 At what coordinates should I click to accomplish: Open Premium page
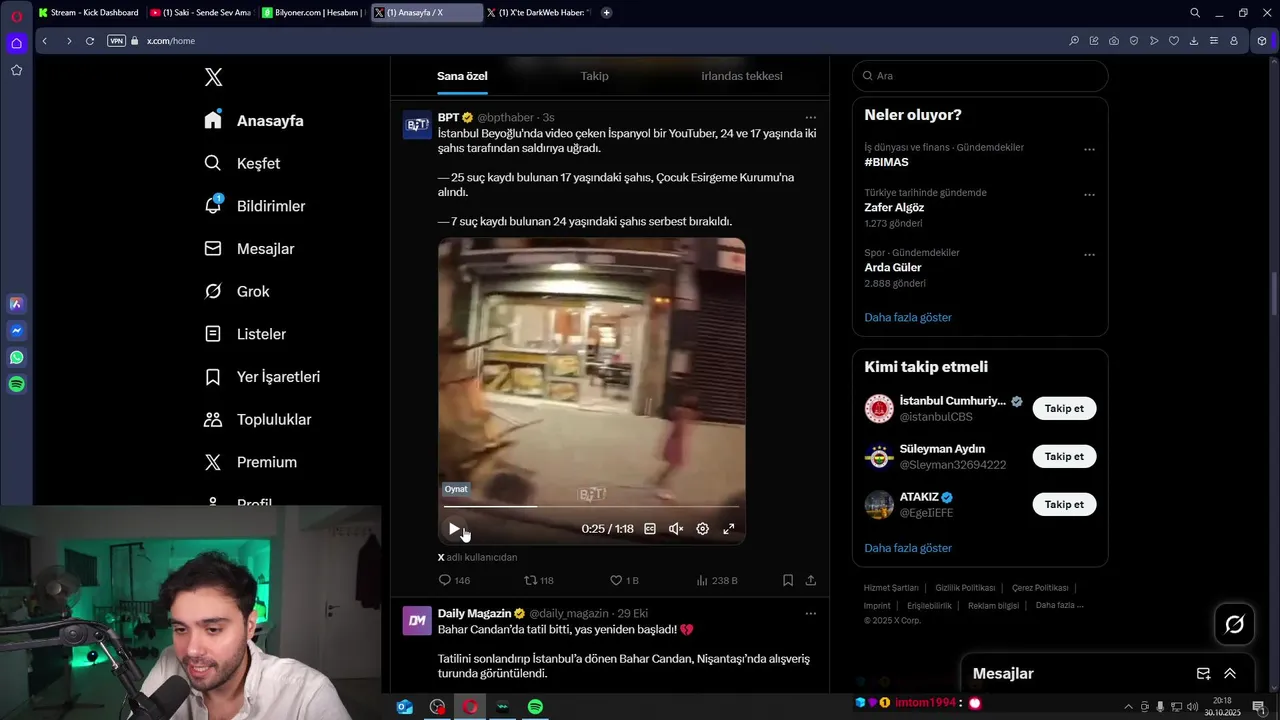tap(250, 462)
